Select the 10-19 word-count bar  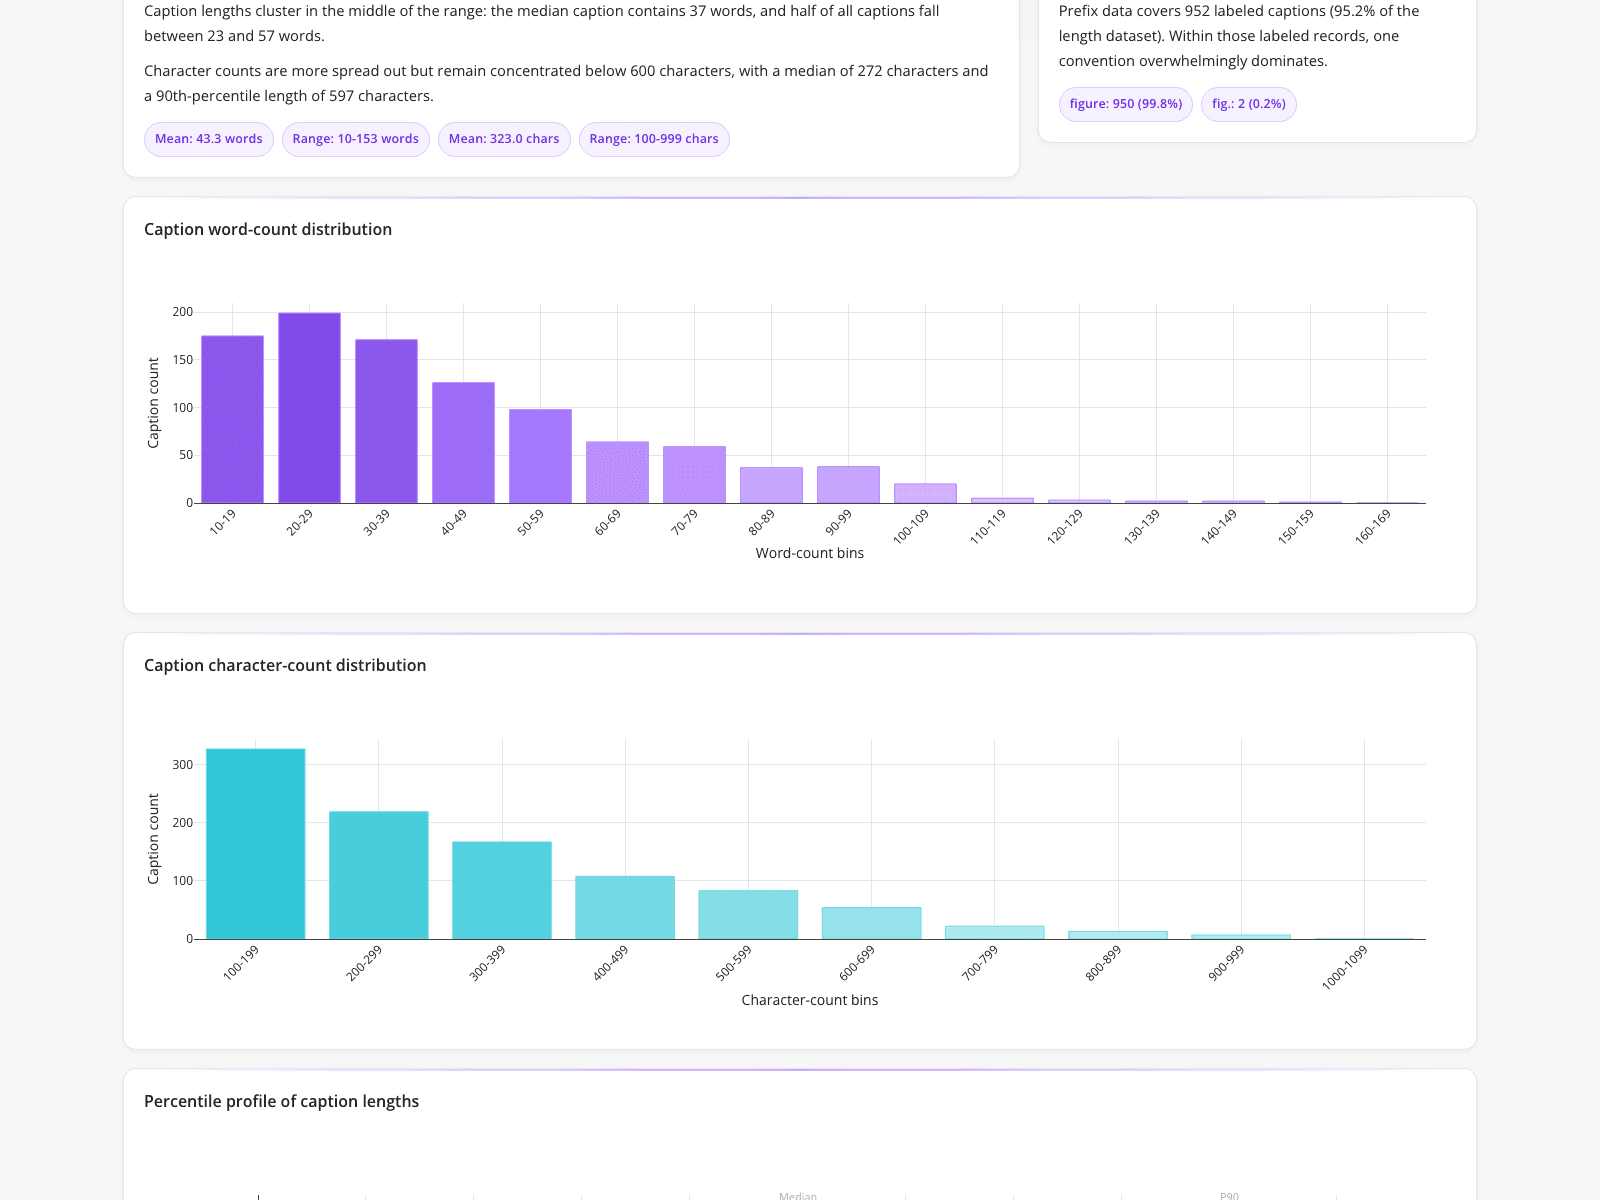(232, 419)
